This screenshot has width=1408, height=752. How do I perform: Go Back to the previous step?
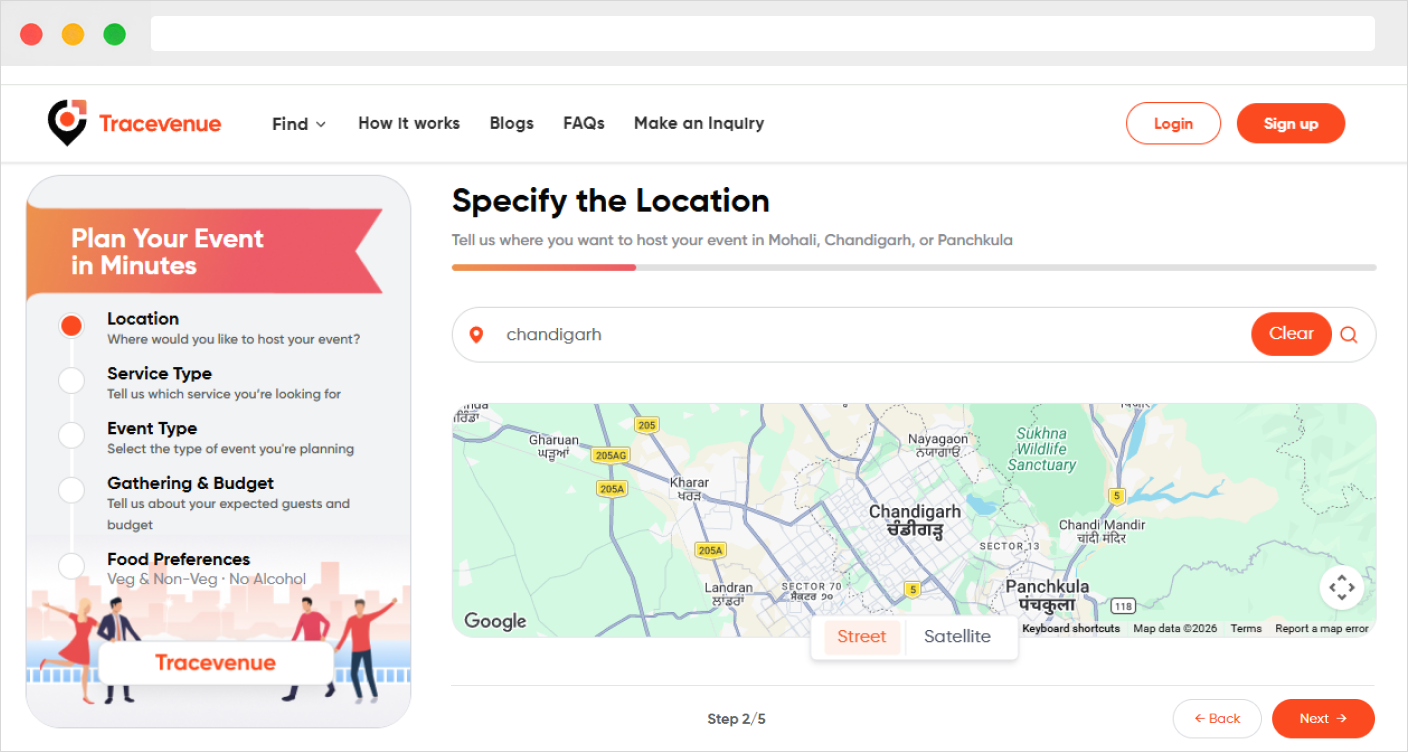1217,718
